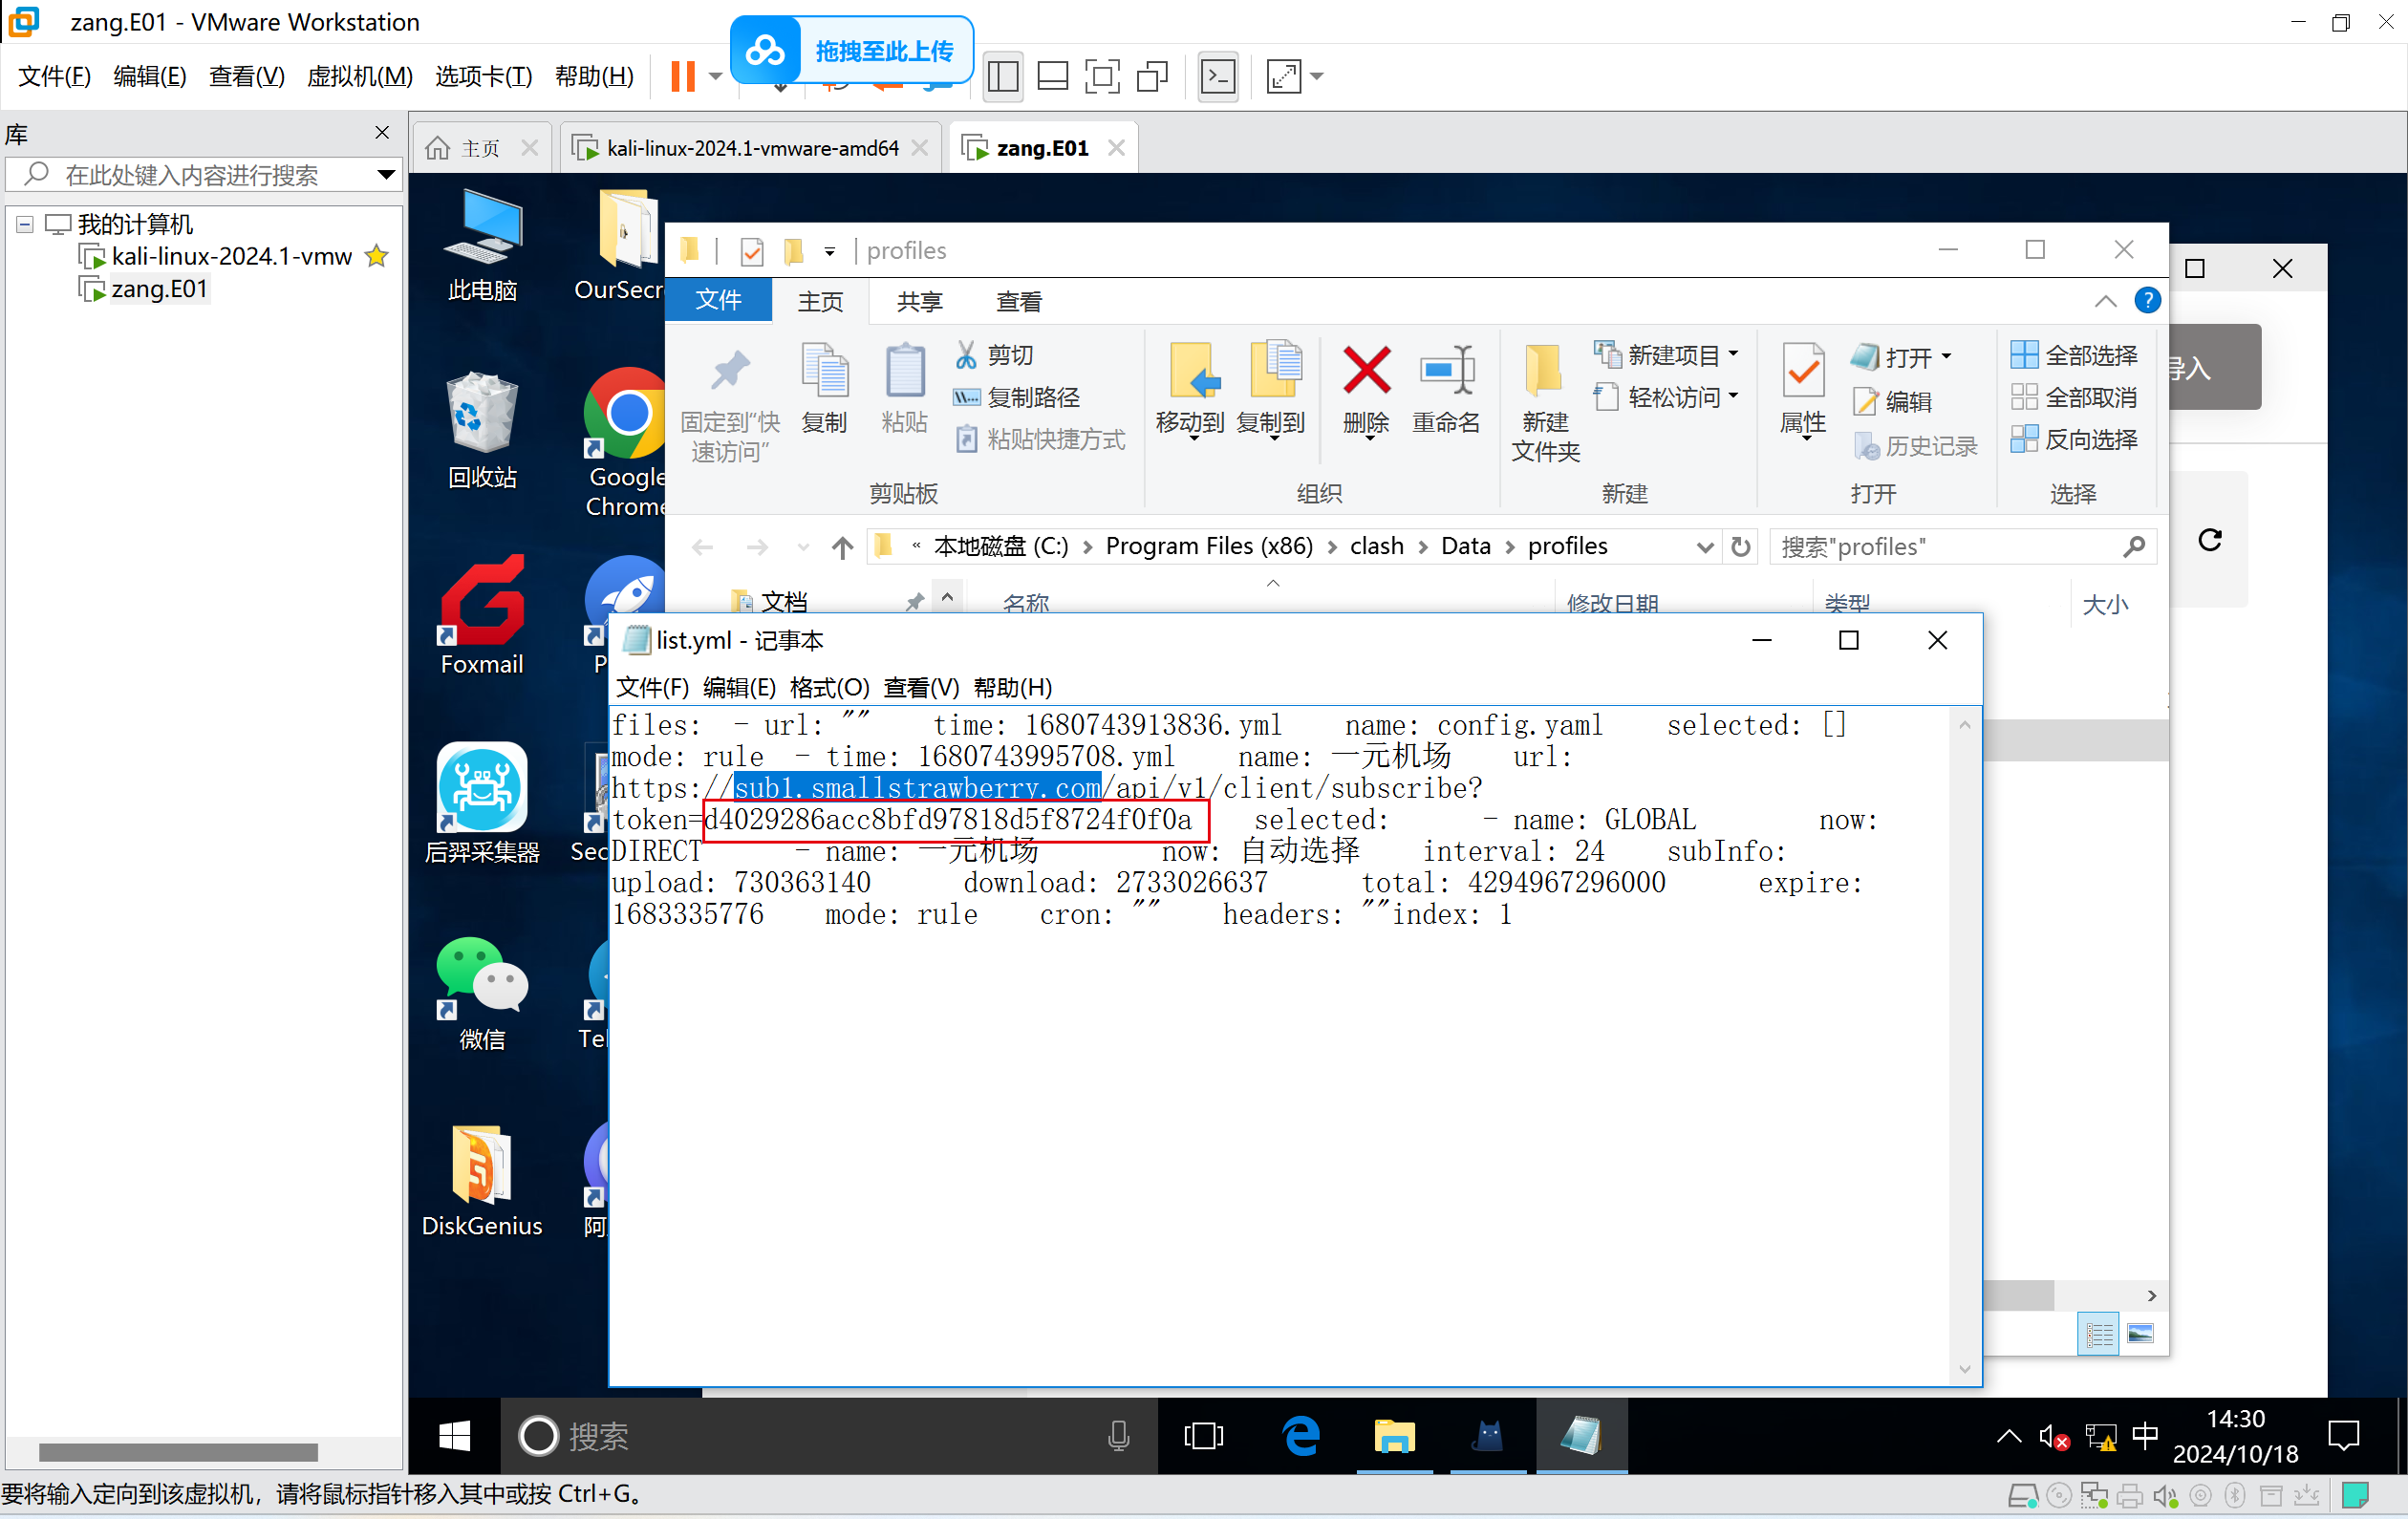The height and width of the screenshot is (1519, 2408).
Task: Click 反向选择 button
Action: (x=2074, y=439)
